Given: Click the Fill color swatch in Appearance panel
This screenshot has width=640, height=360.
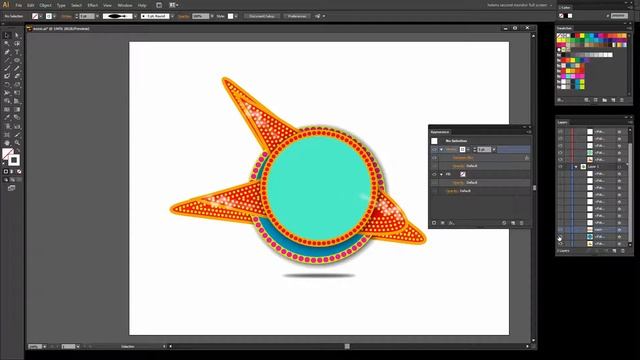Looking at the screenshot, I should click(x=462, y=174).
